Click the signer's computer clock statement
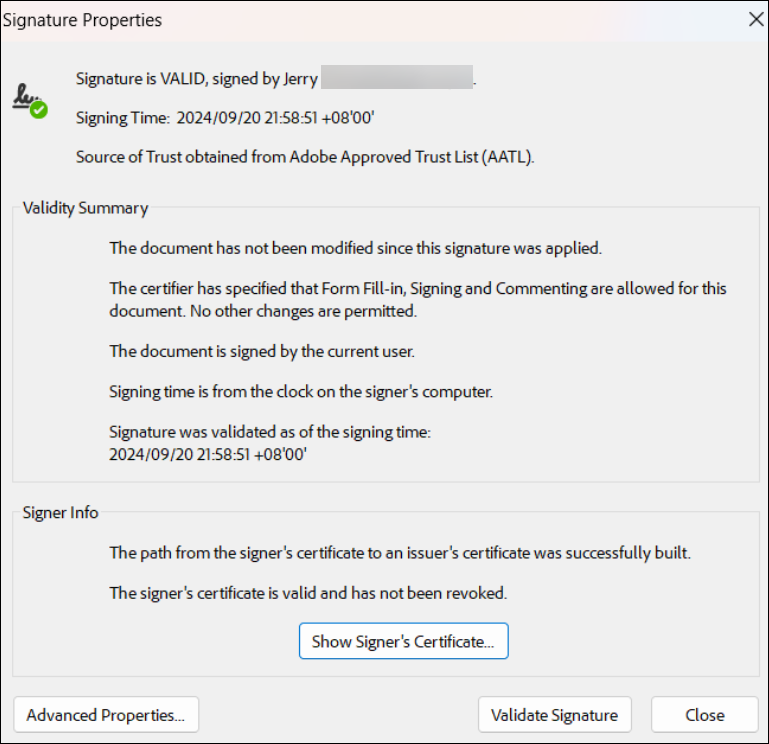Viewport: 769px width, 744px height. coord(300,392)
